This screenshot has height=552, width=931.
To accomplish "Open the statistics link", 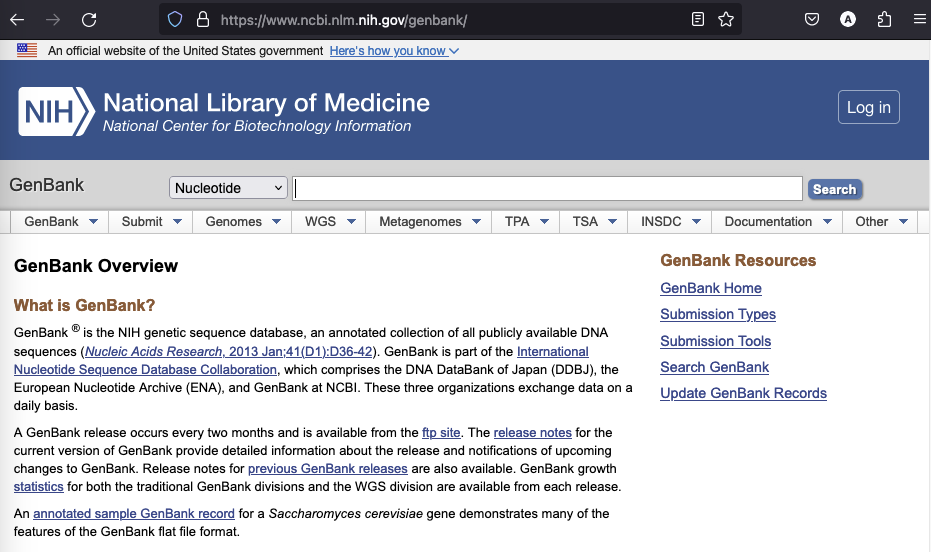I will point(39,487).
